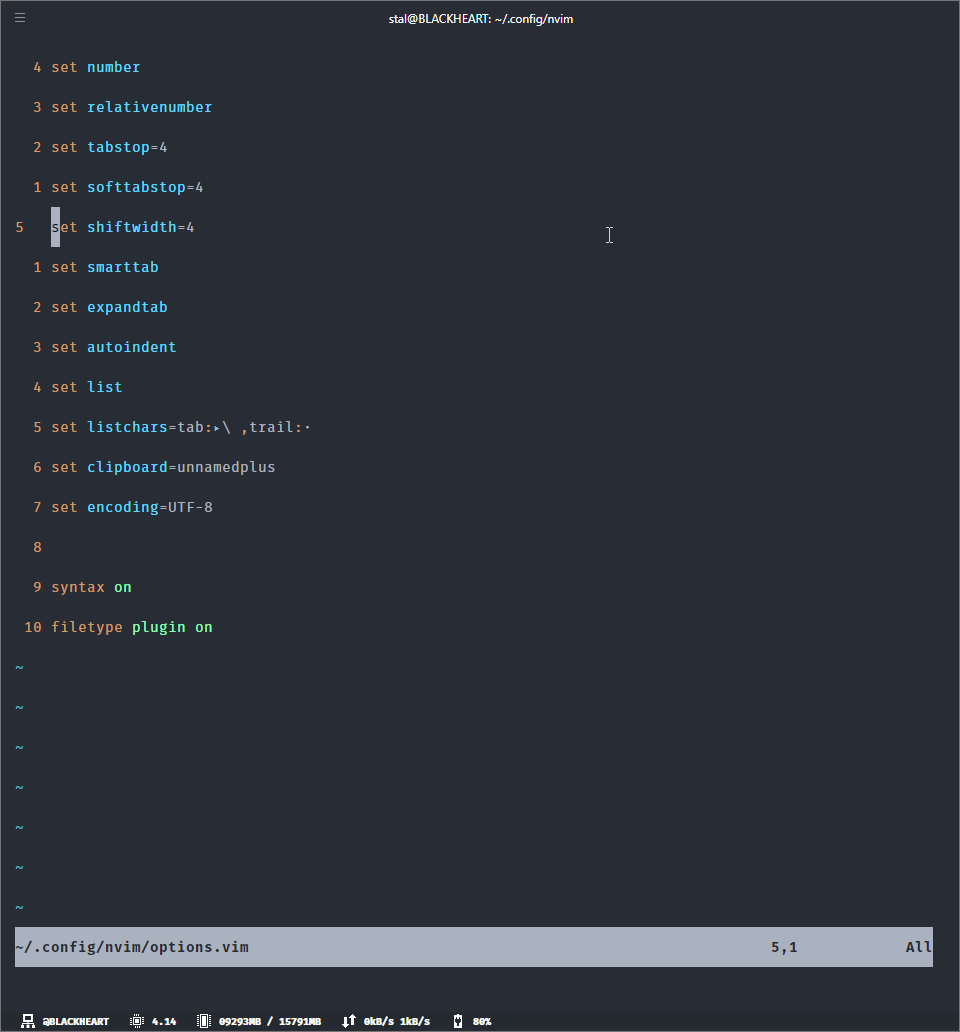This screenshot has width=960, height=1032.
Task: Click the 80% battery level text
Action: 482,1021
